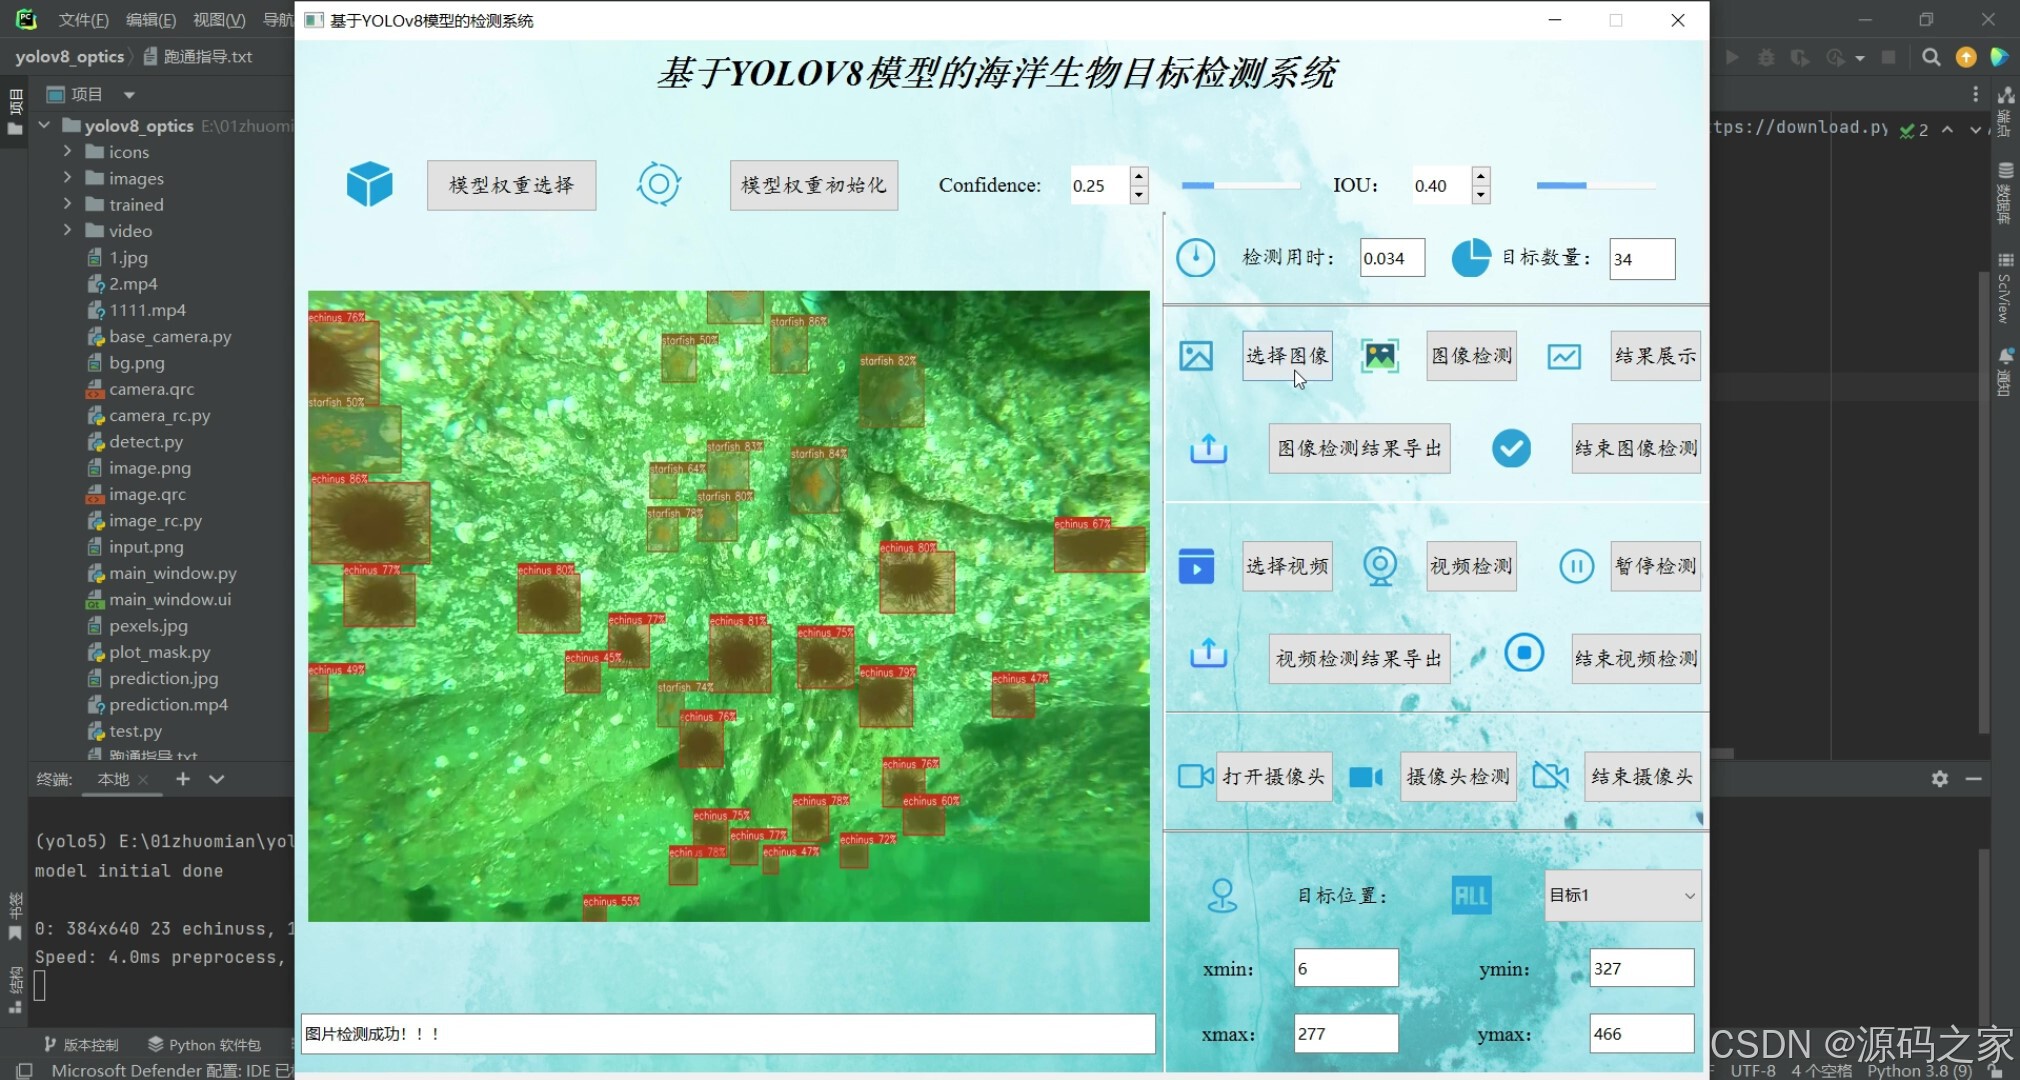Click the blue checkmark end detection icon

point(1511,448)
